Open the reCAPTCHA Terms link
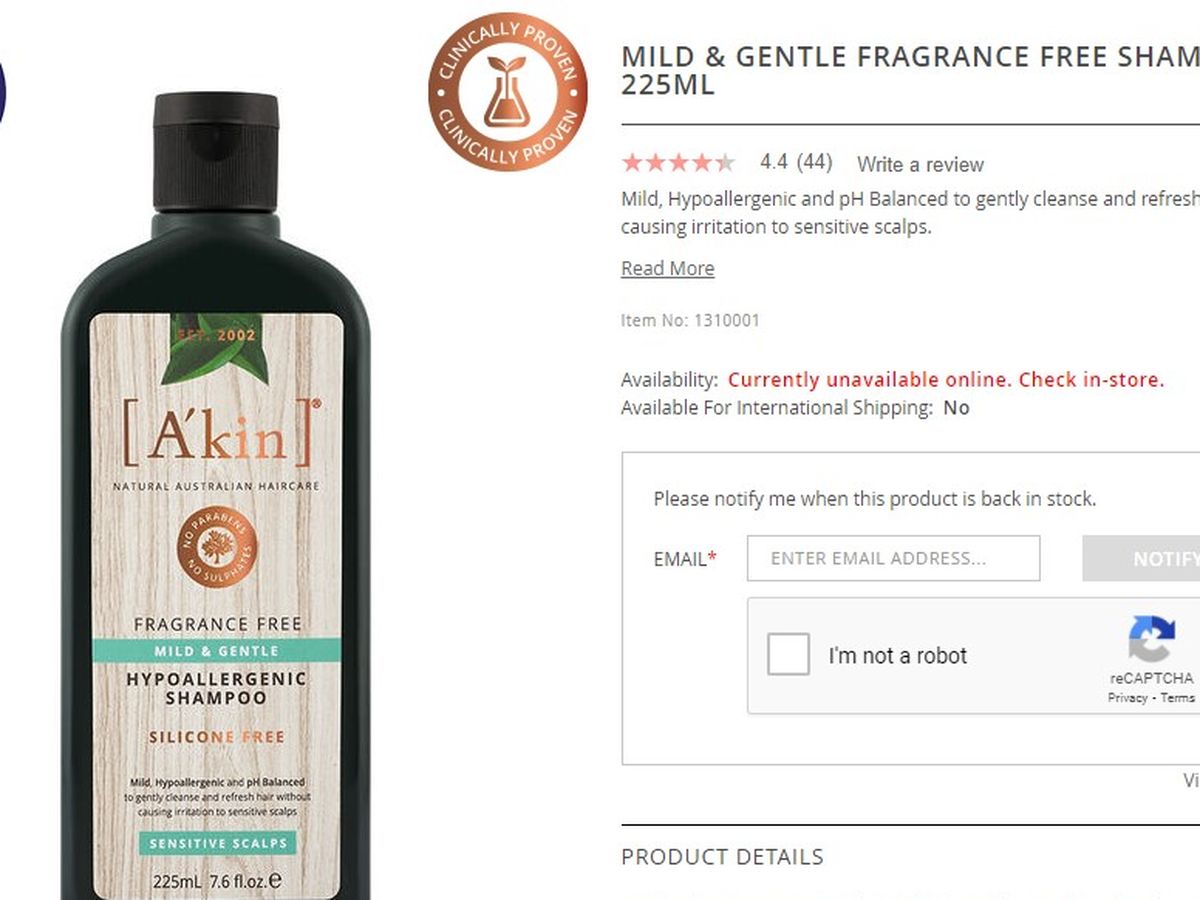This screenshot has height=900, width=1200. point(1178,698)
